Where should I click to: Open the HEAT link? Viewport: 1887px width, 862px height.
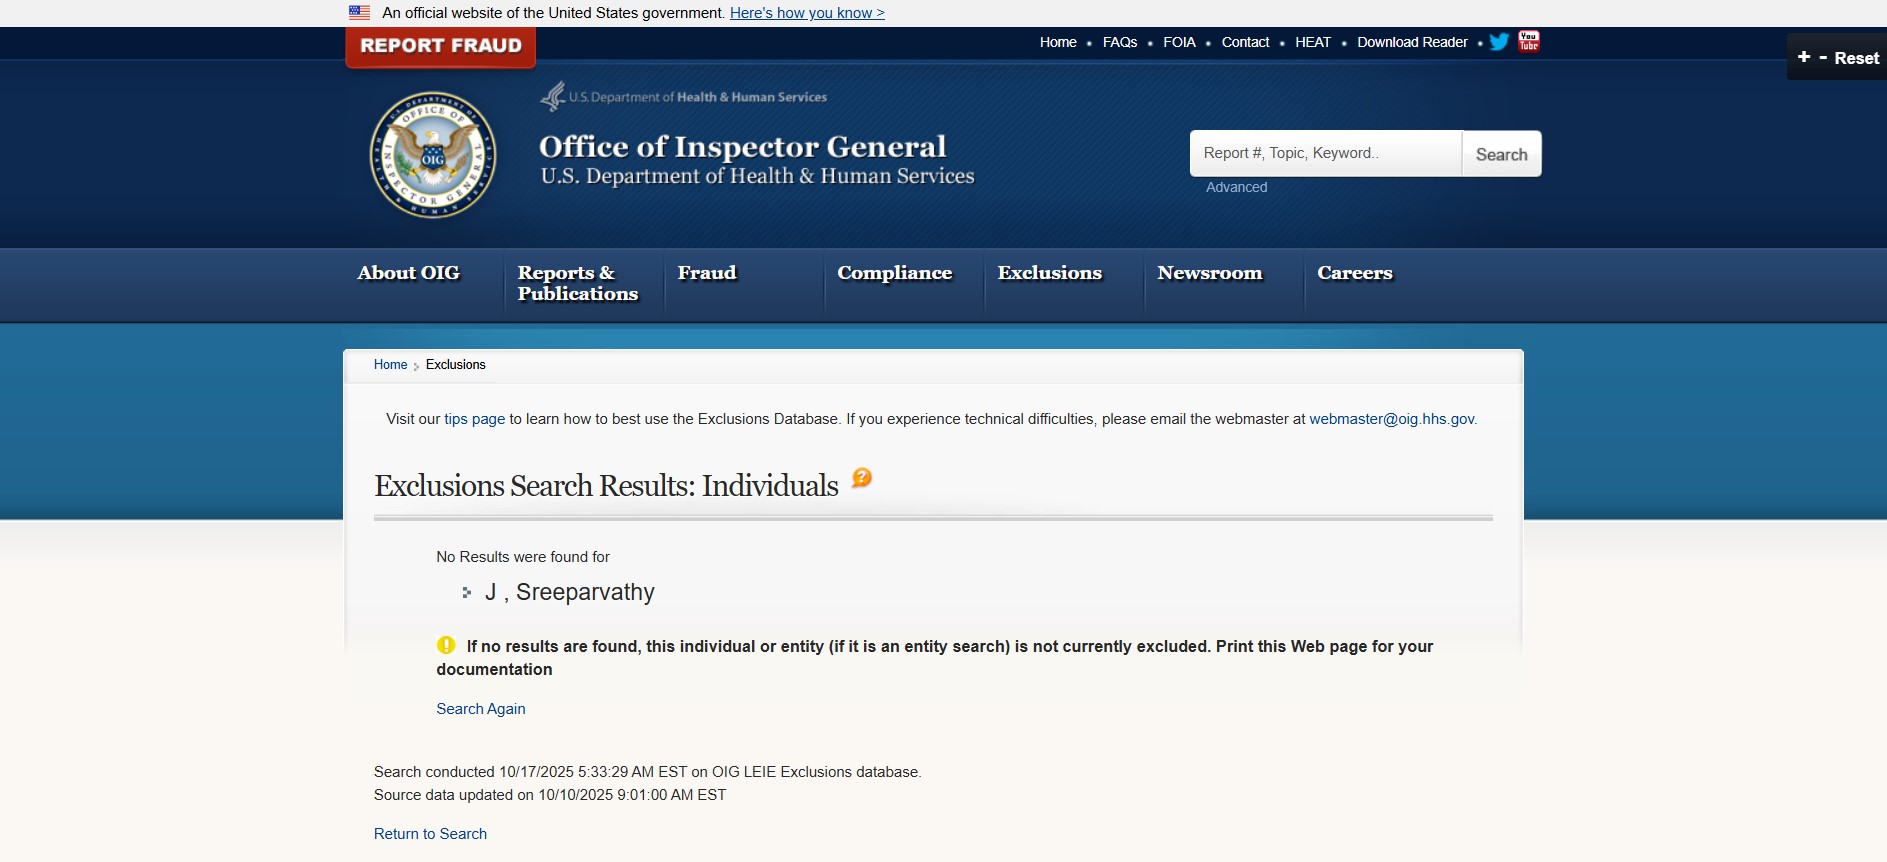pyautogui.click(x=1313, y=42)
